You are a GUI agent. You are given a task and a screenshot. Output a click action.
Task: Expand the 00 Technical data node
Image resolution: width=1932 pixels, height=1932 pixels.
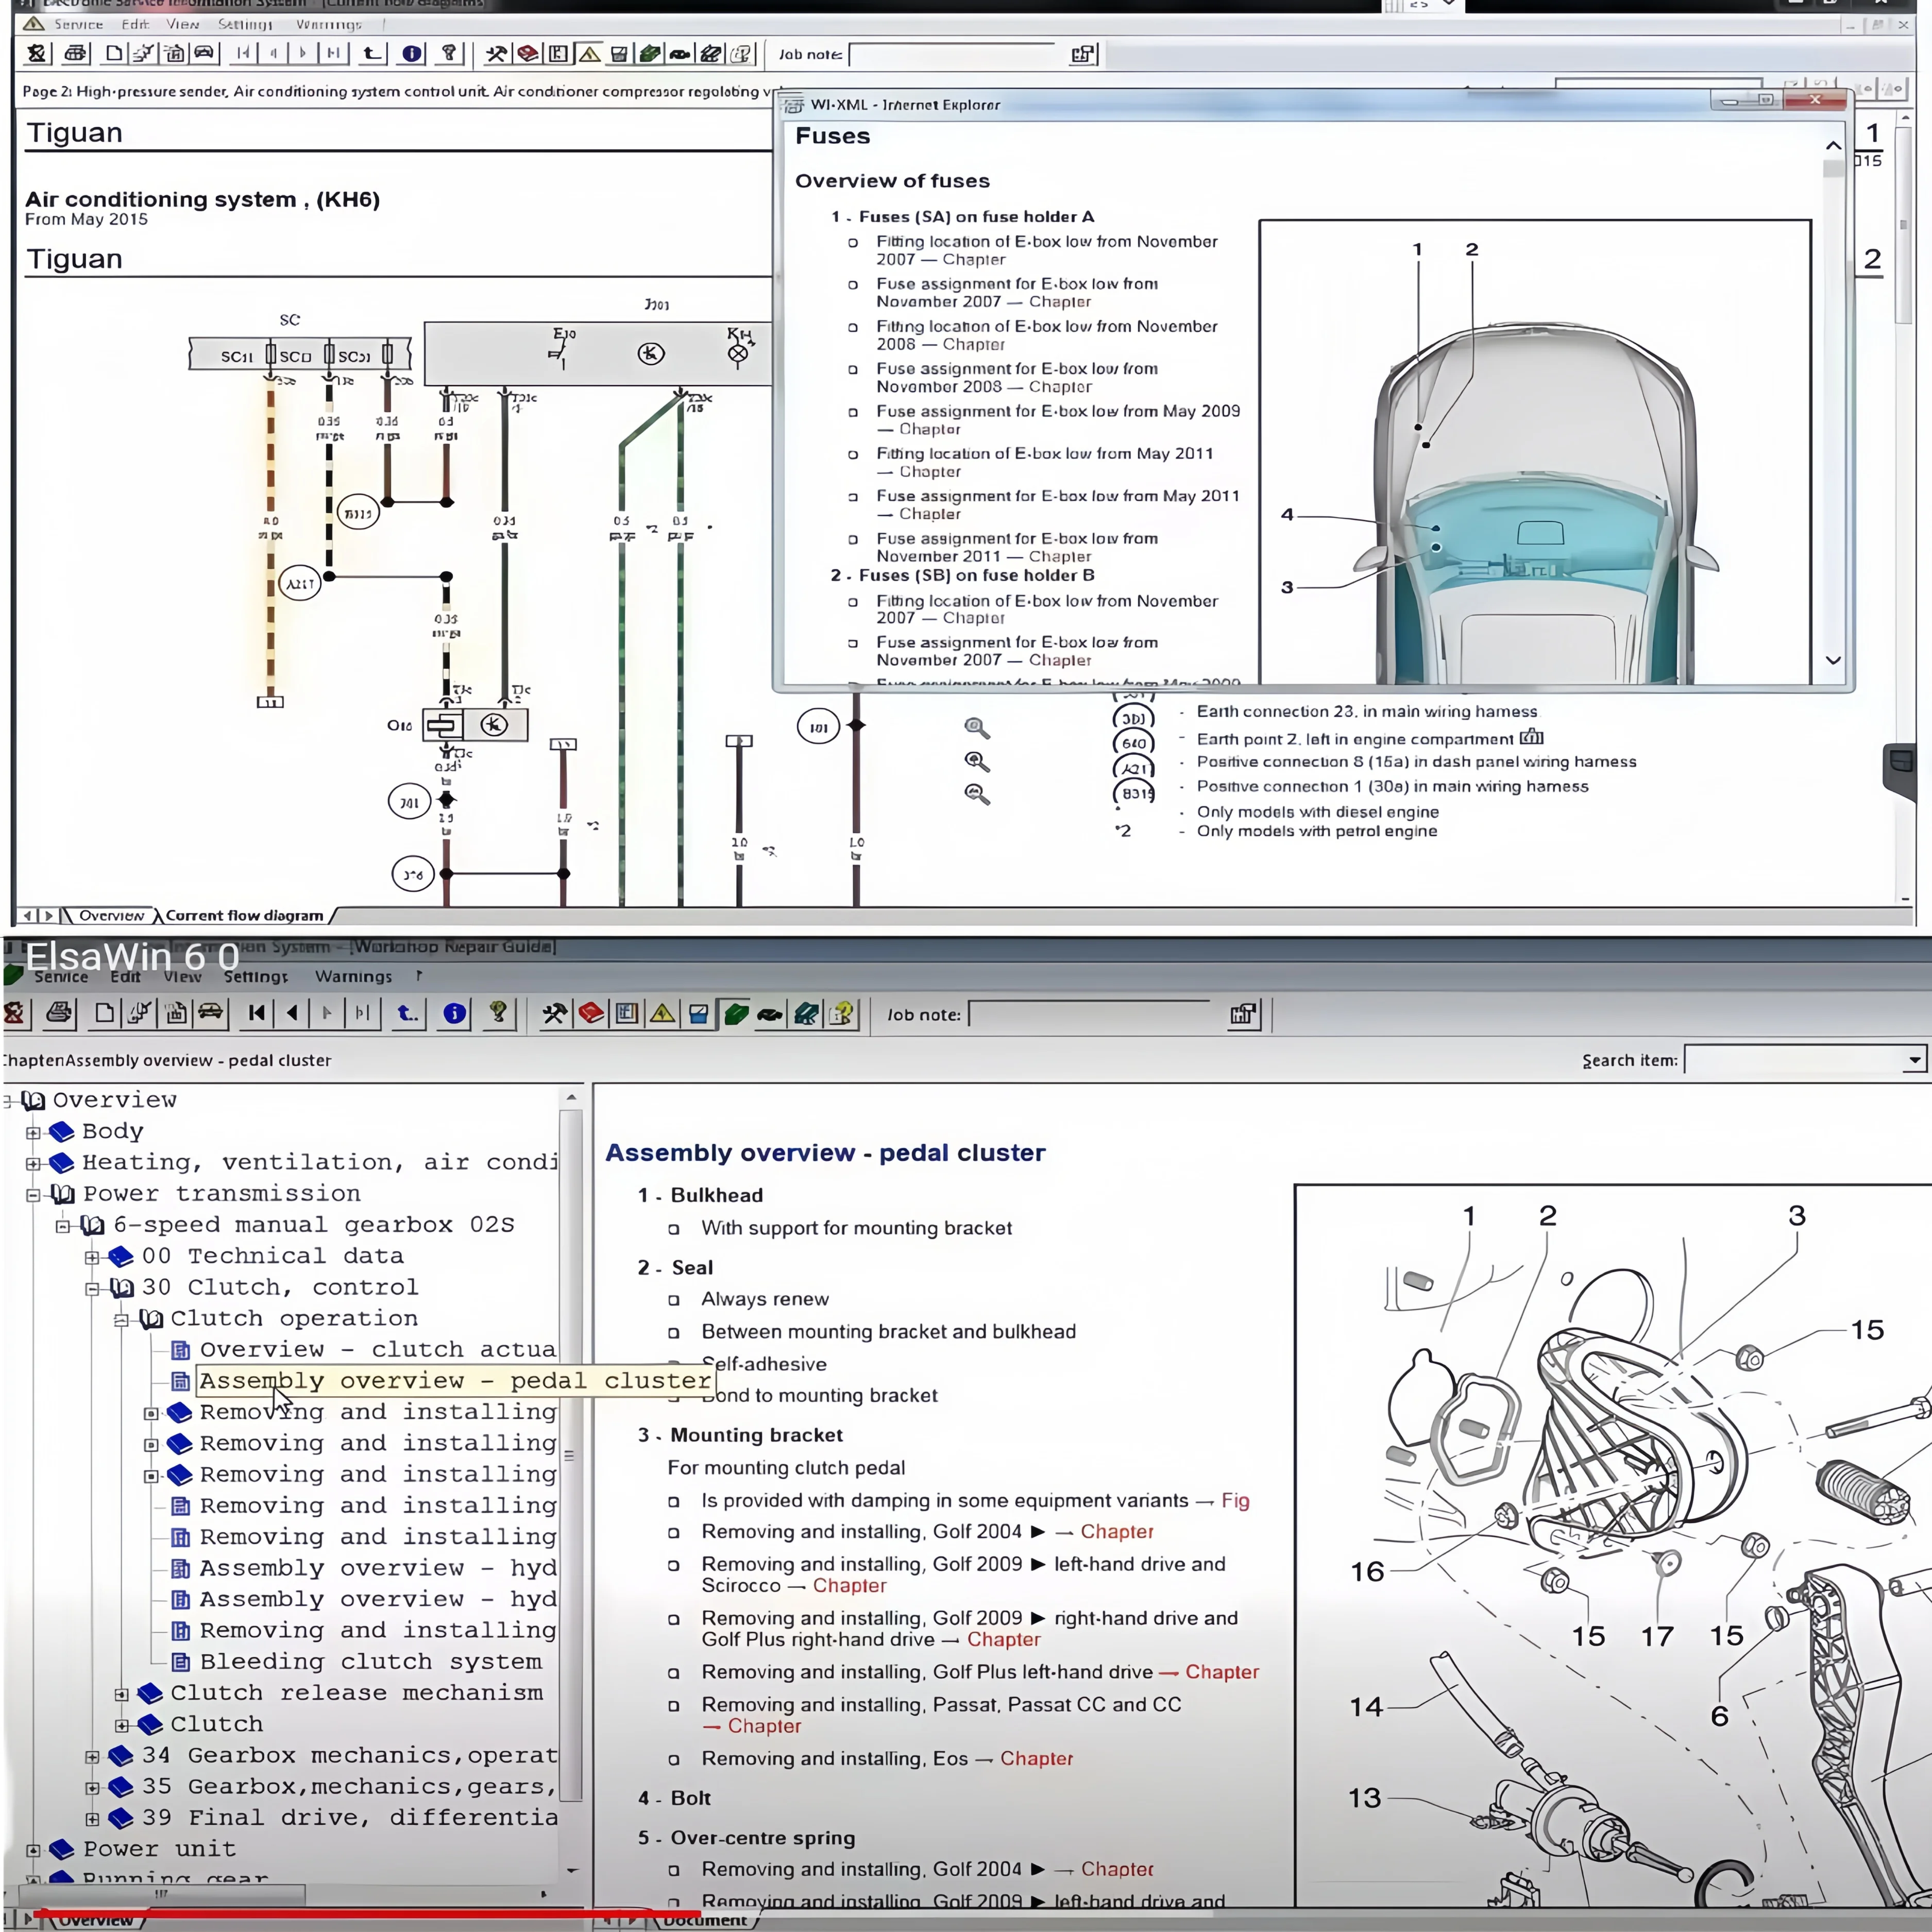coord(92,1257)
